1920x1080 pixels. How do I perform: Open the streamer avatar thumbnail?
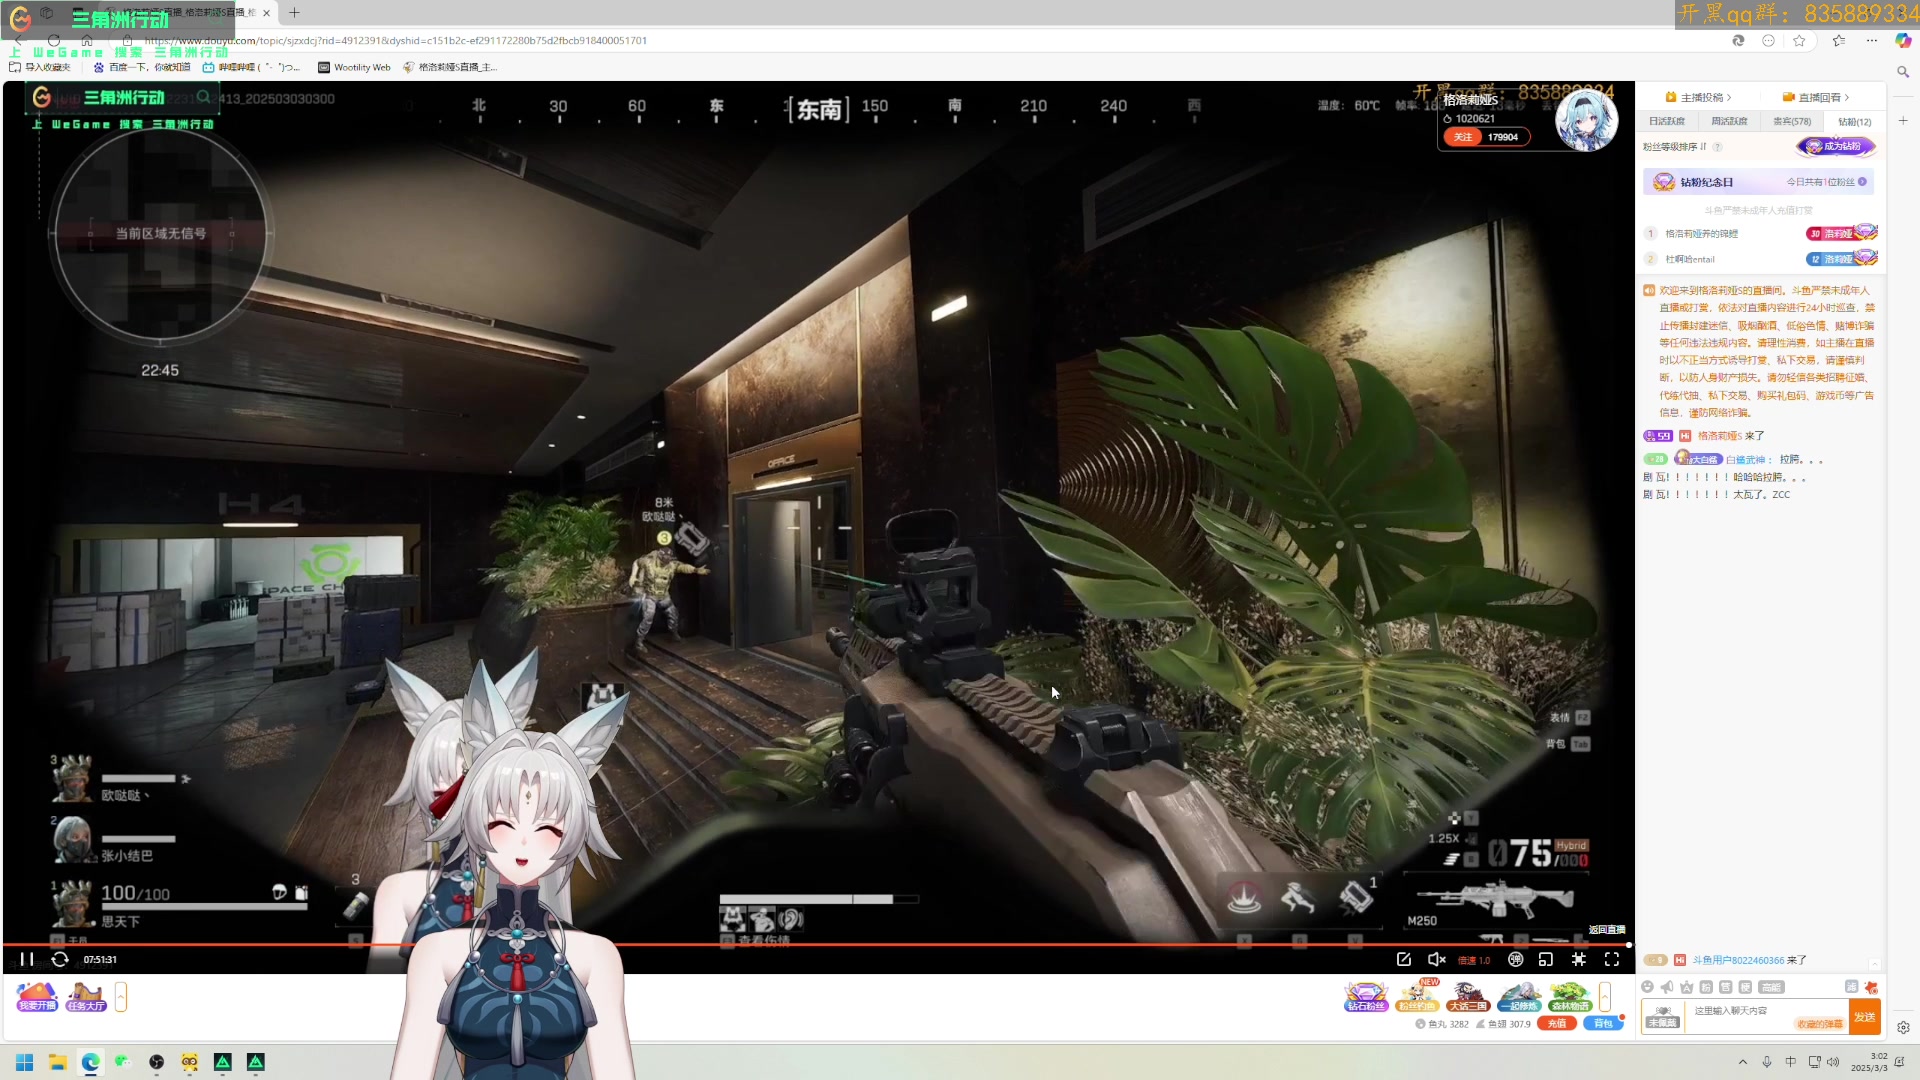(x=1586, y=120)
